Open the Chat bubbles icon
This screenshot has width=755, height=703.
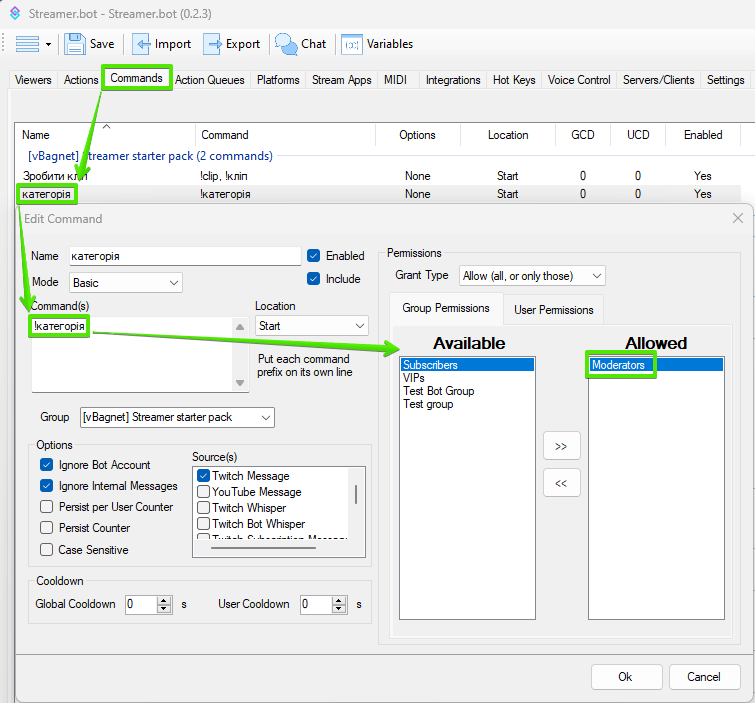pos(286,44)
